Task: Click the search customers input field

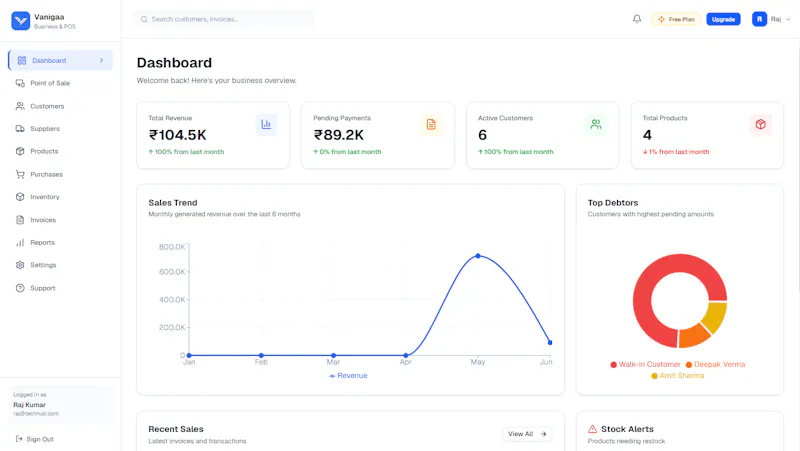Action: coord(224,19)
